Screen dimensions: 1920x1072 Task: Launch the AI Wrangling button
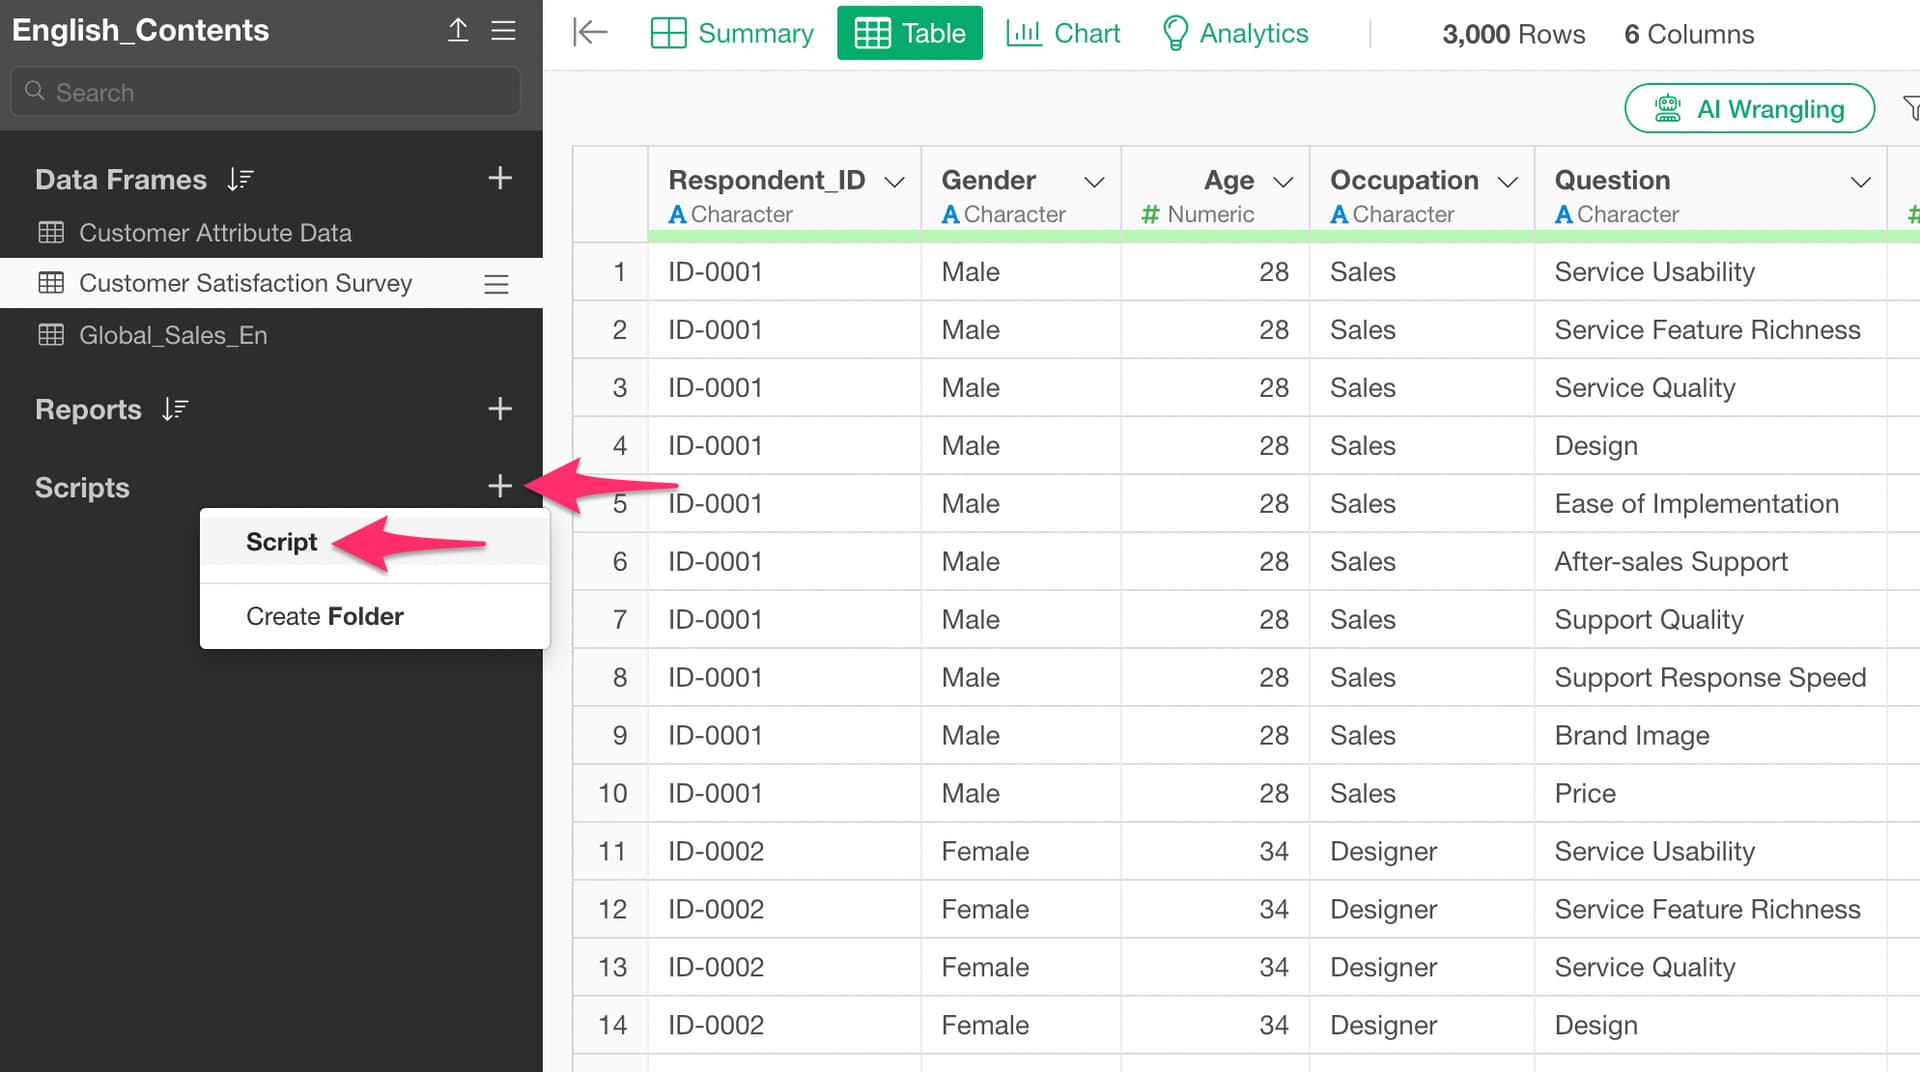coord(1749,108)
